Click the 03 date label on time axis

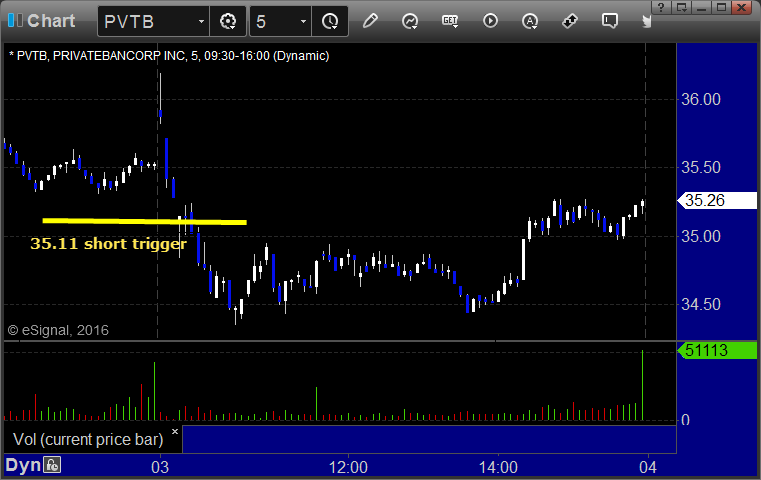(160, 467)
